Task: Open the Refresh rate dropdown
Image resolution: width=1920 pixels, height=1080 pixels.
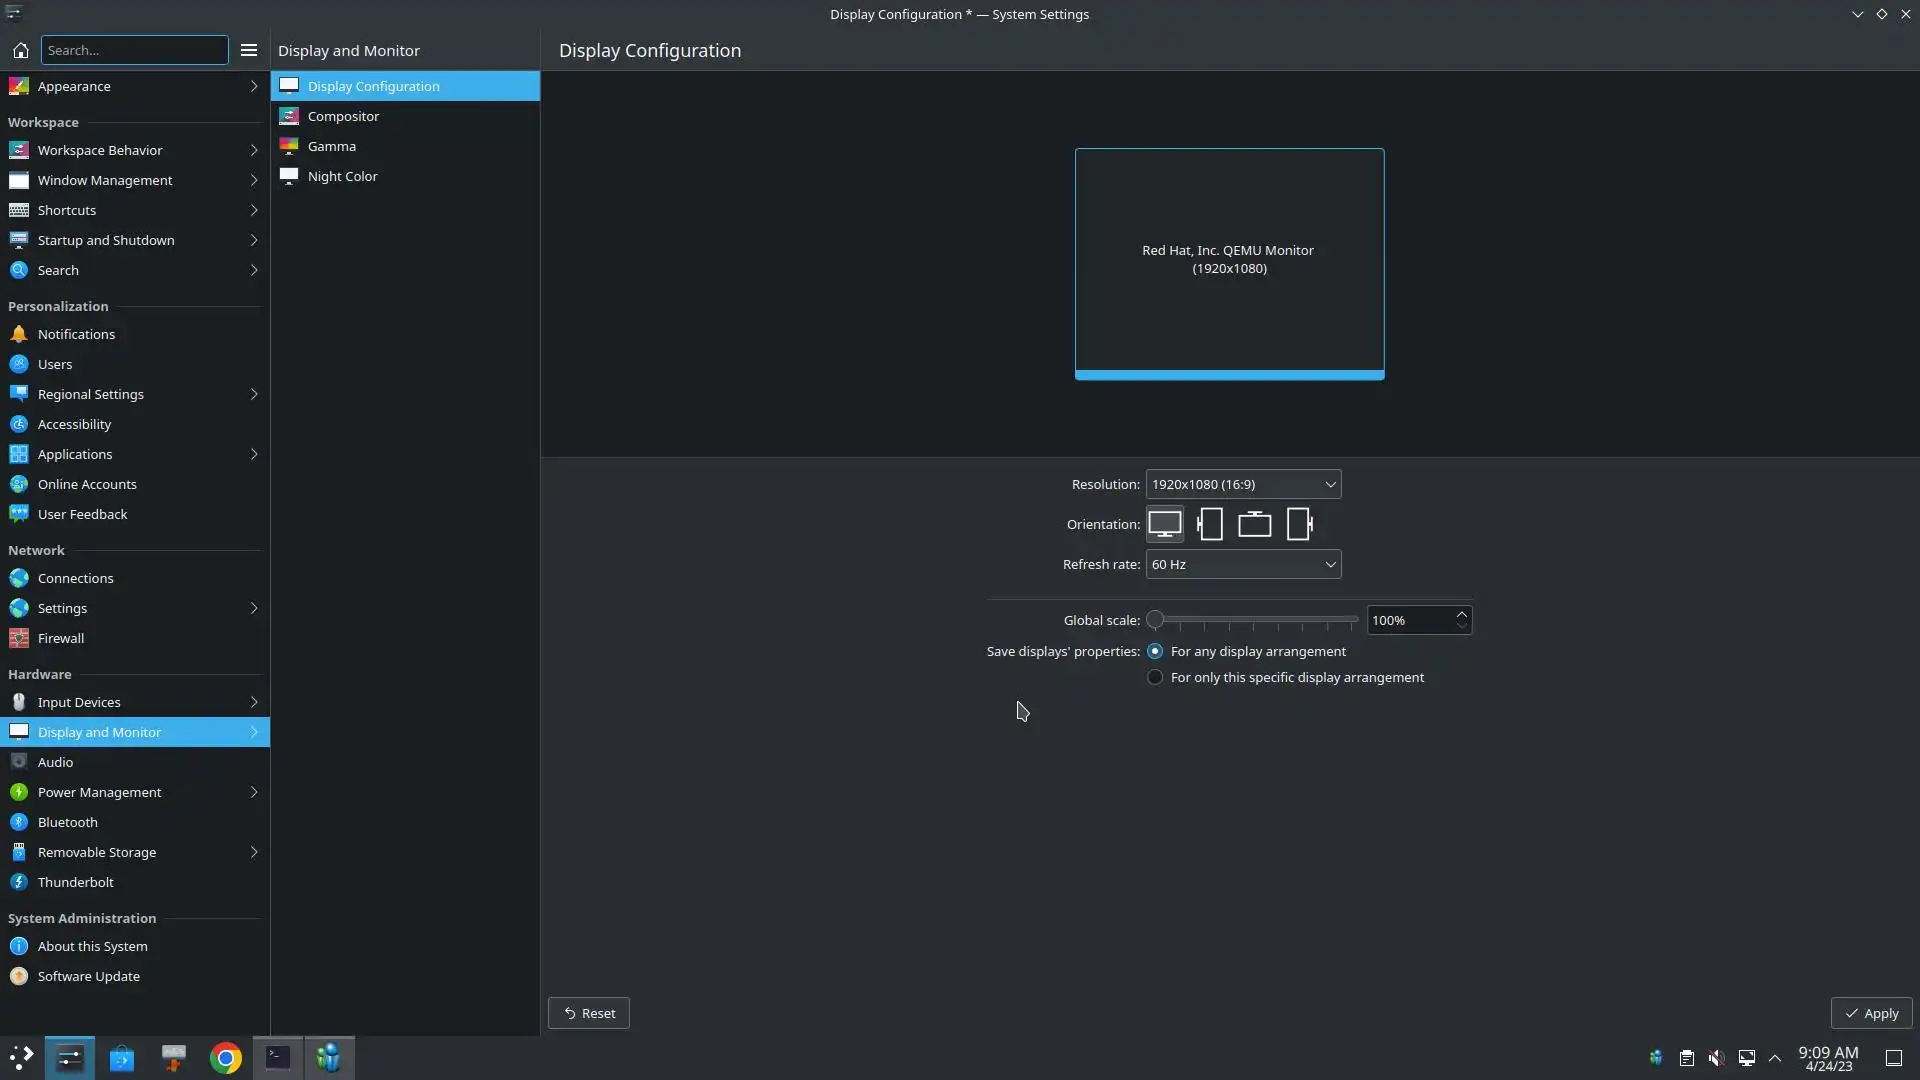Action: pos(1242,564)
